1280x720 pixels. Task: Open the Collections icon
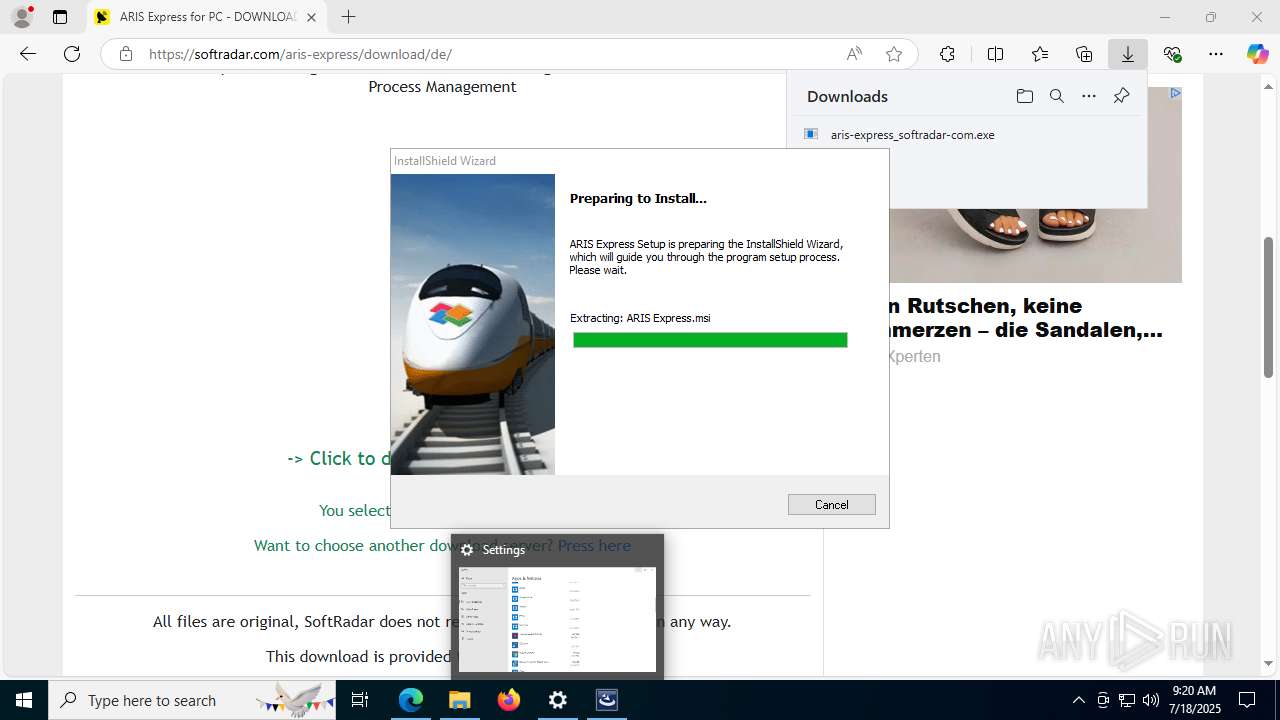coord(1084,54)
